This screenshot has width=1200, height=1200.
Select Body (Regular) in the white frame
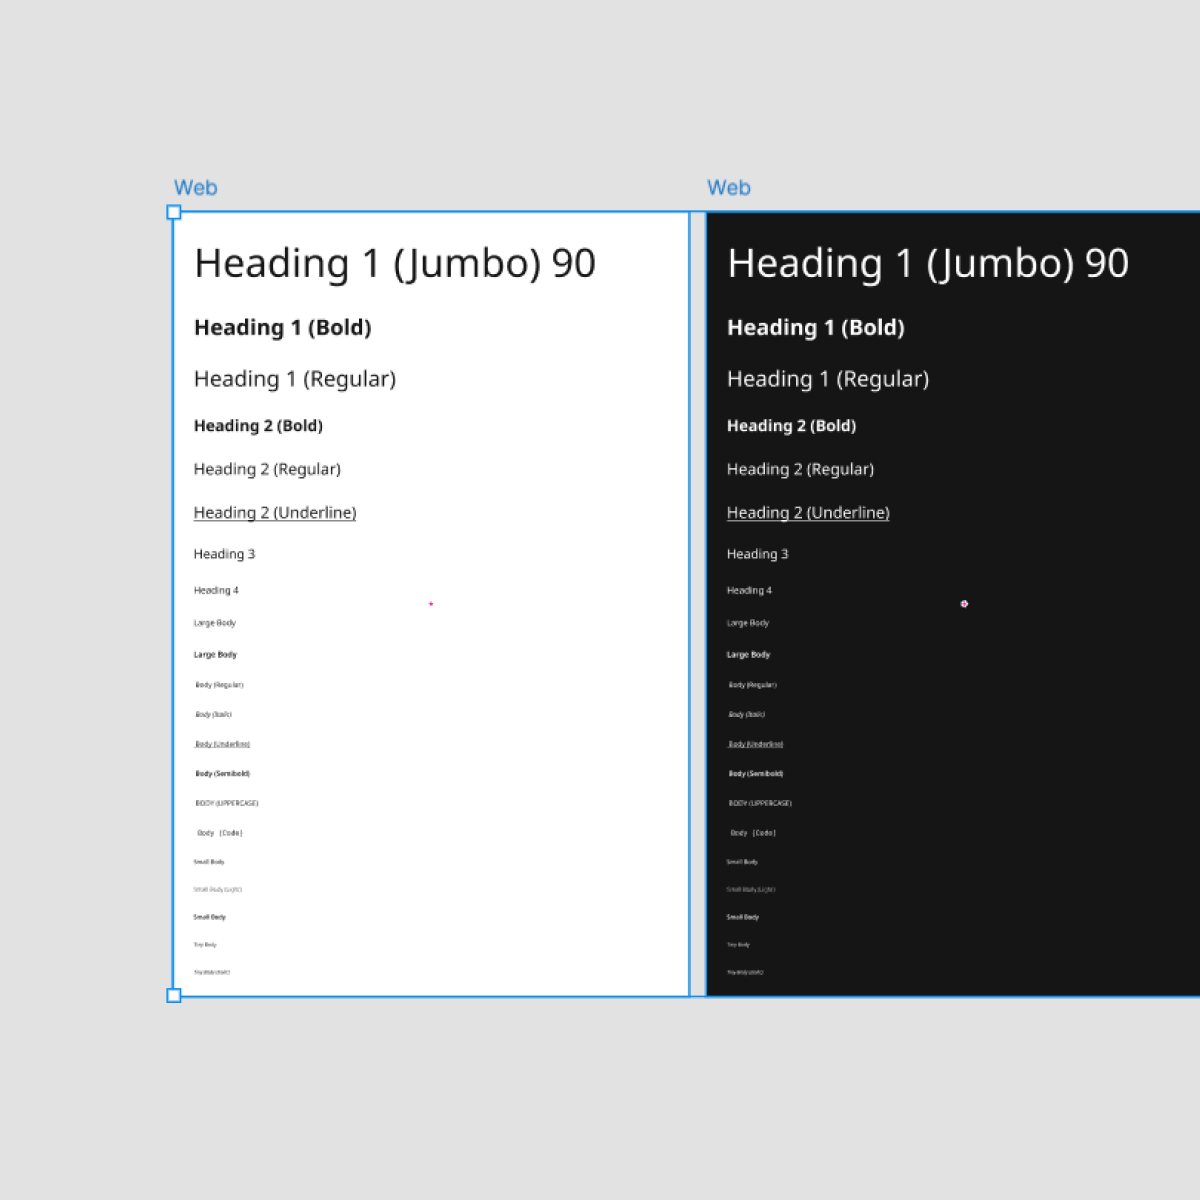[219, 685]
